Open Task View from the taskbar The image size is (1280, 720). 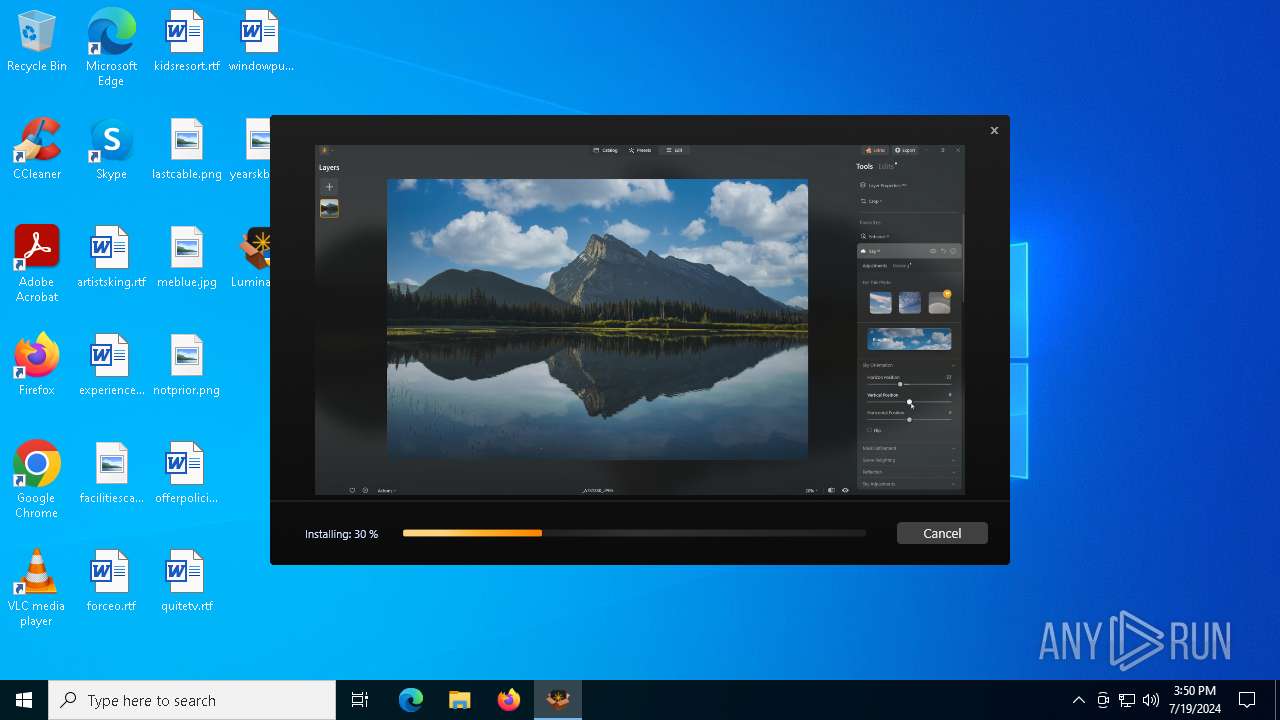[360, 700]
